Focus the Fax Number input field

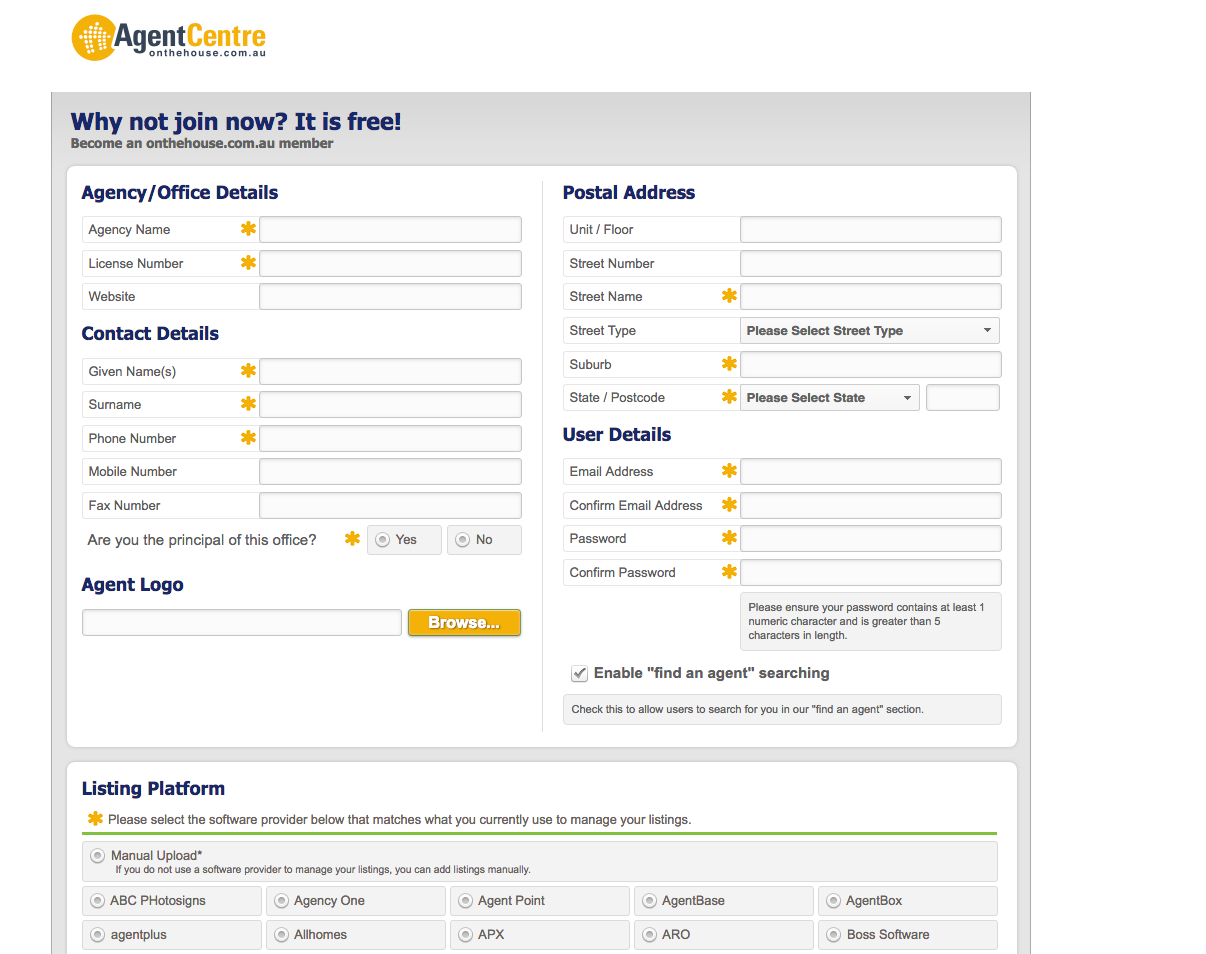coord(390,506)
